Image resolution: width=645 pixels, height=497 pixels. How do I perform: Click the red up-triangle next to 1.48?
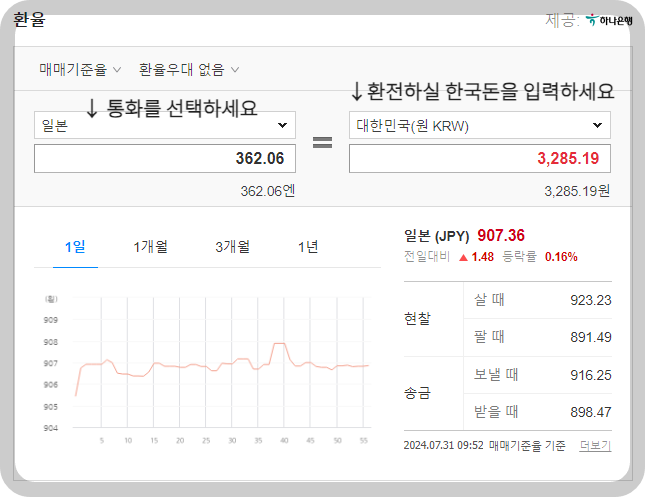(464, 258)
